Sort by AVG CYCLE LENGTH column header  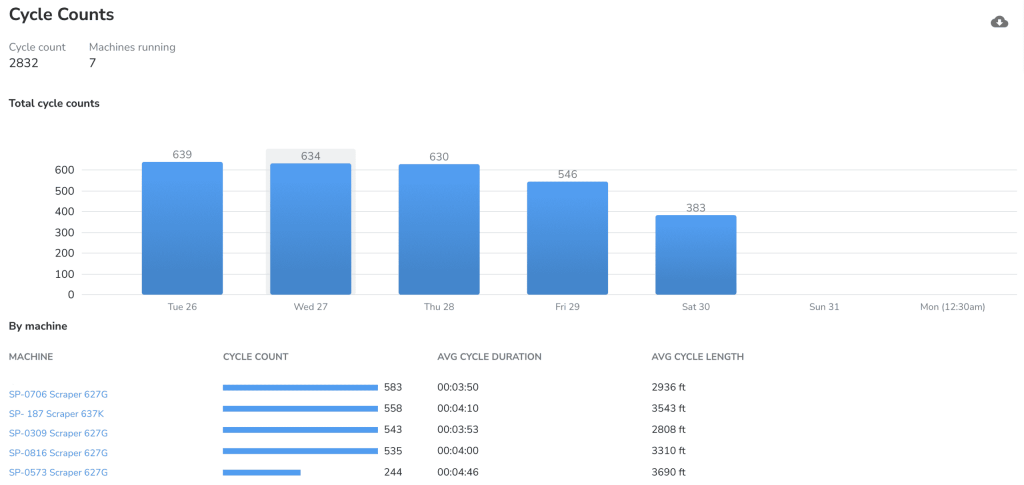tap(697, 357)
